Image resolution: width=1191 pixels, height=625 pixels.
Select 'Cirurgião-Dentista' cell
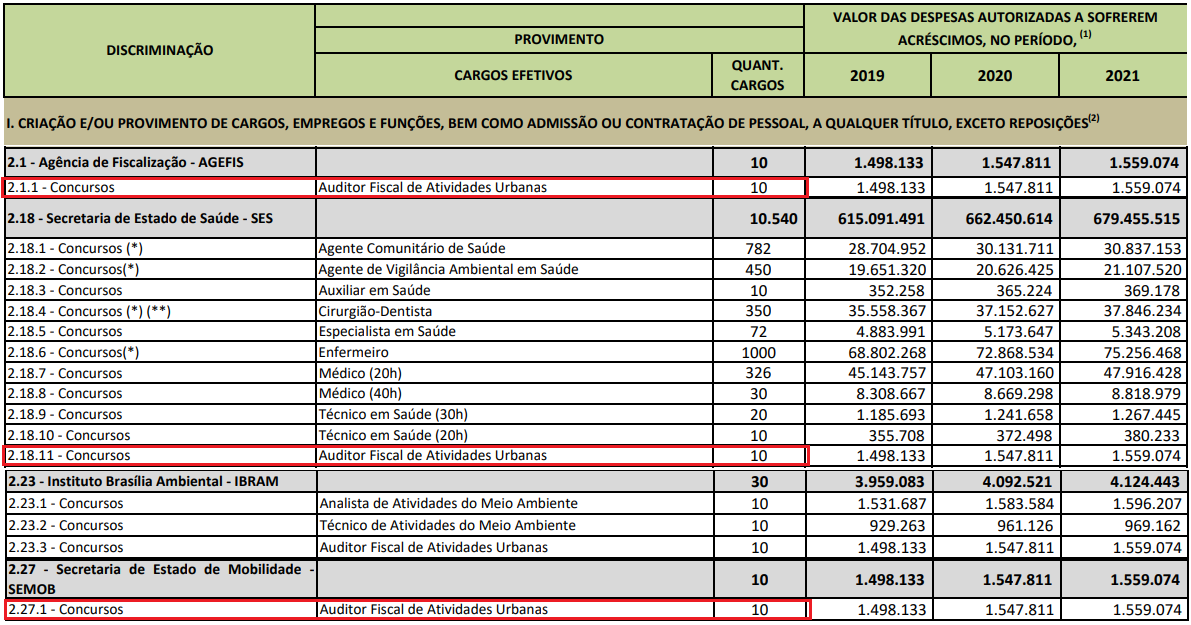pos(375,311)
